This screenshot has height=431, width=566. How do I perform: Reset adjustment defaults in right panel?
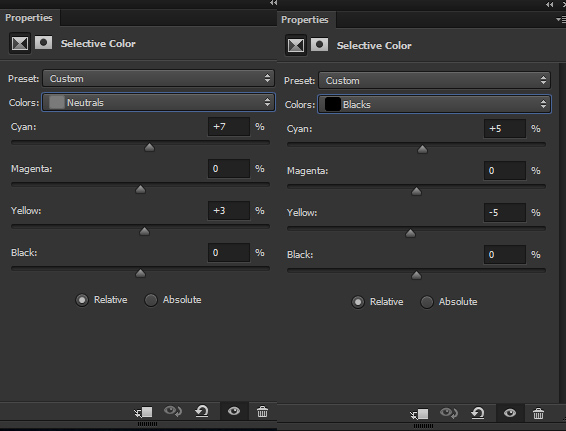pyautogui.click(x=478, y=413)
